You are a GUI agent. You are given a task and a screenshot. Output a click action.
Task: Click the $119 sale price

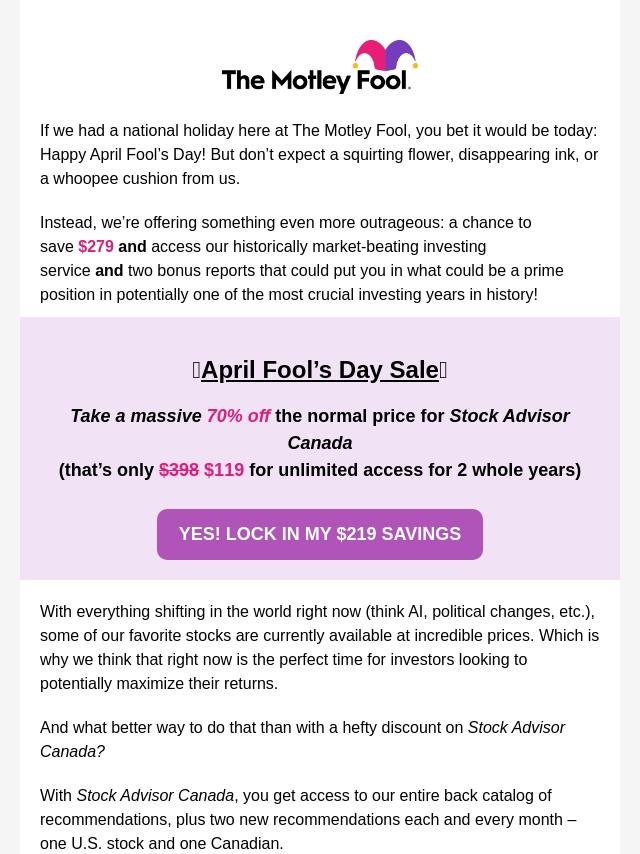tap(224, 470)
